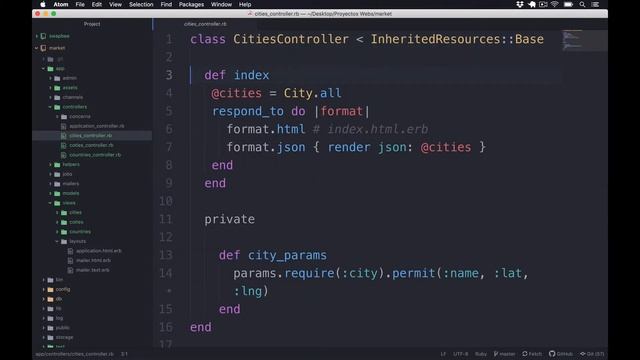Click the master git branch indicator

point(504,354)
